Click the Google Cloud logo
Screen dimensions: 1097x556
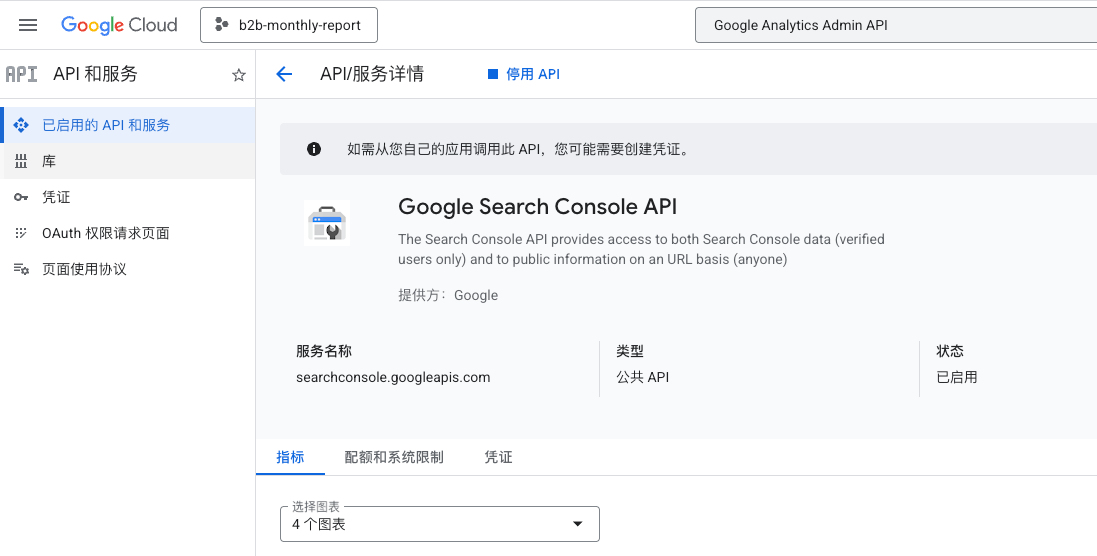[x=119, y=25]
